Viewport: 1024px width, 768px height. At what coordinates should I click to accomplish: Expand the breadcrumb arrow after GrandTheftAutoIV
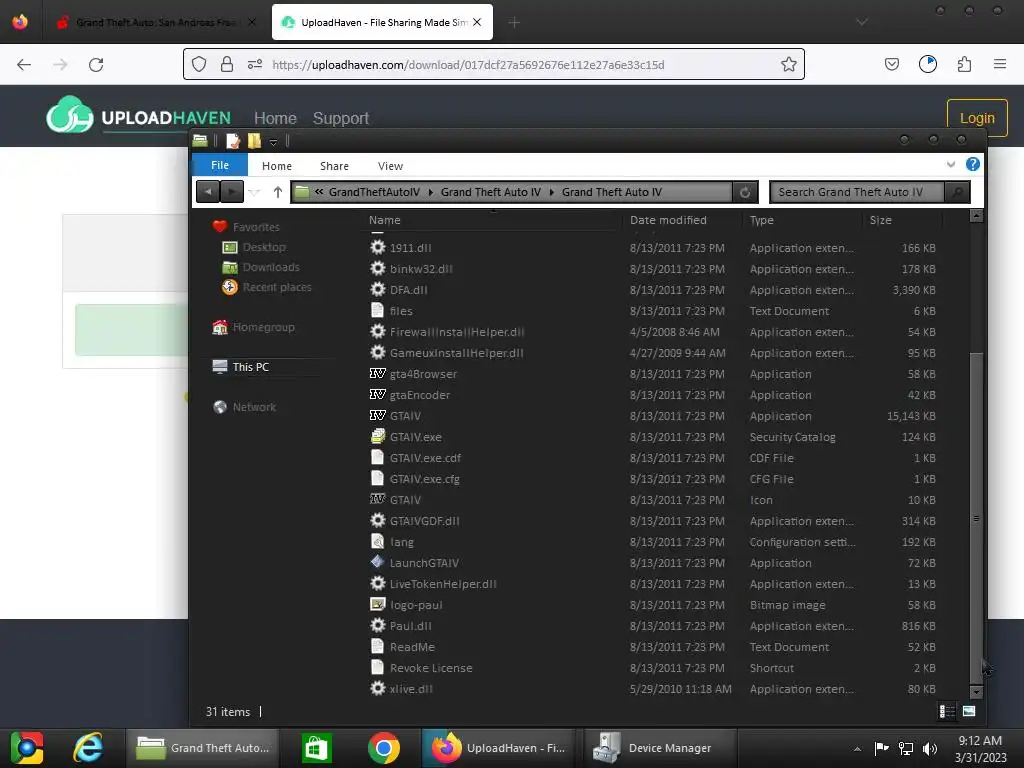430,192
